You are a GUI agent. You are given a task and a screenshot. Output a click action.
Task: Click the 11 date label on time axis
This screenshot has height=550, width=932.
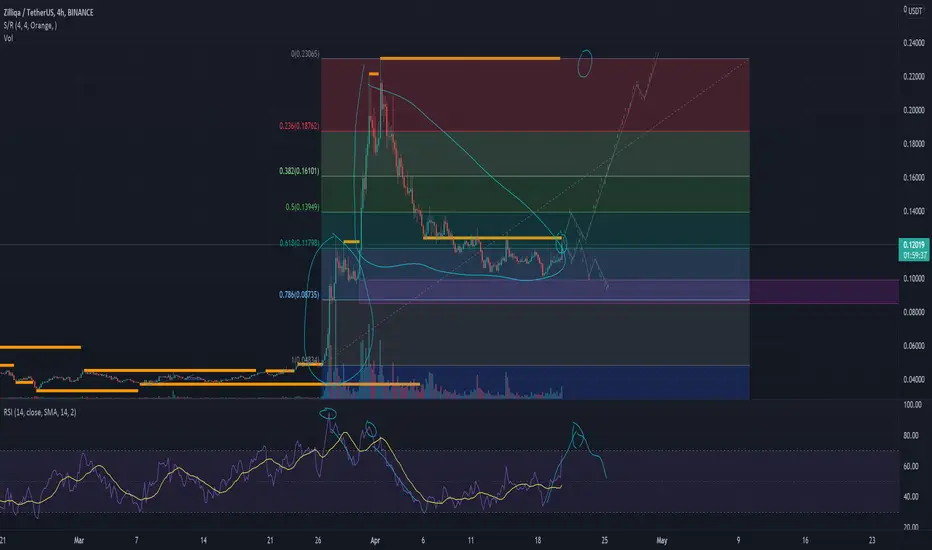point(470,540)
